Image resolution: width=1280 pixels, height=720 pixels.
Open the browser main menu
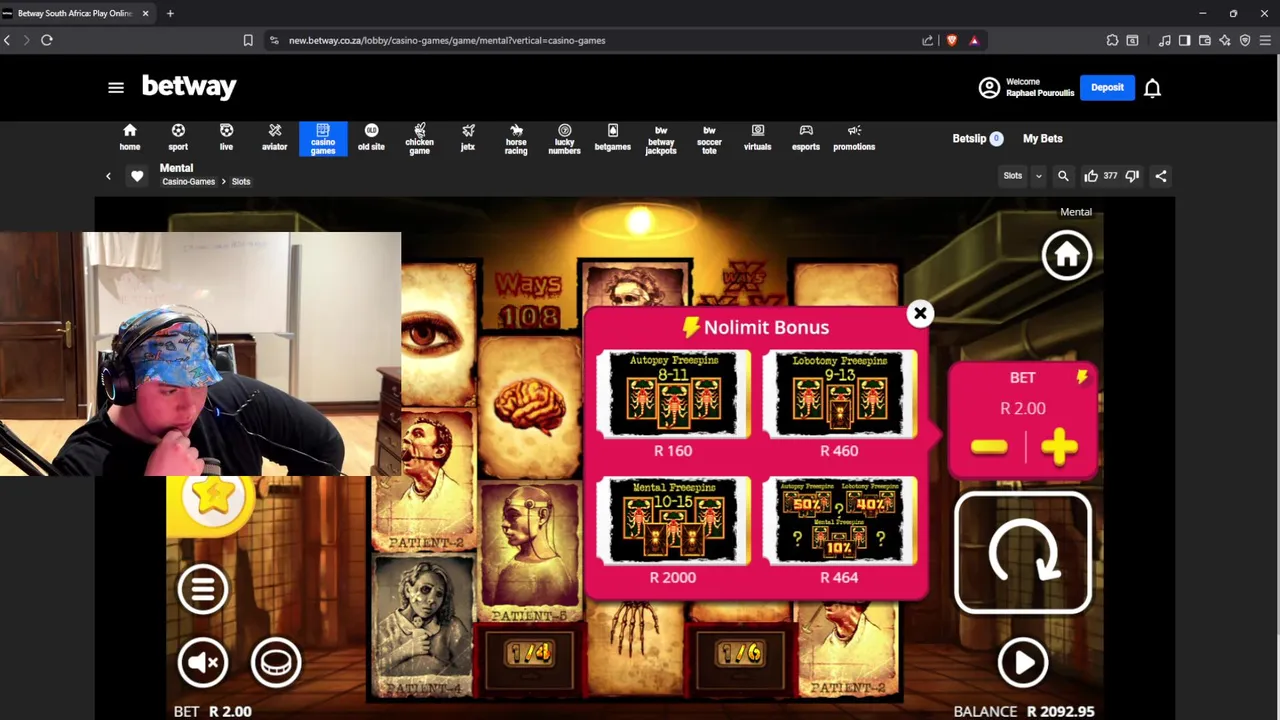1265,40
